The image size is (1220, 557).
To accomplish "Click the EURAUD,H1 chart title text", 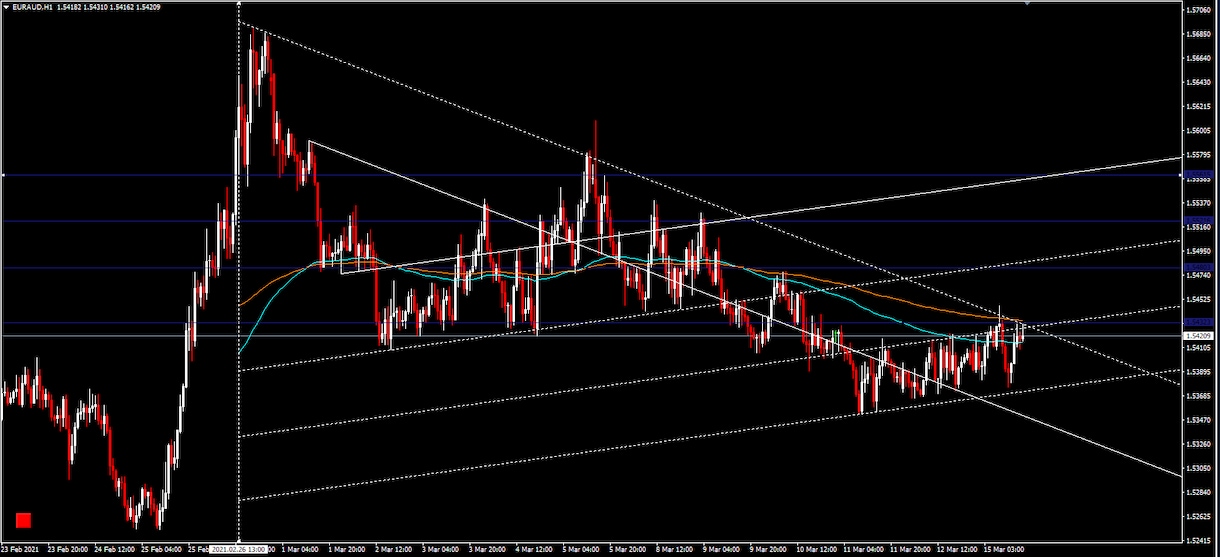I will 33,8.
